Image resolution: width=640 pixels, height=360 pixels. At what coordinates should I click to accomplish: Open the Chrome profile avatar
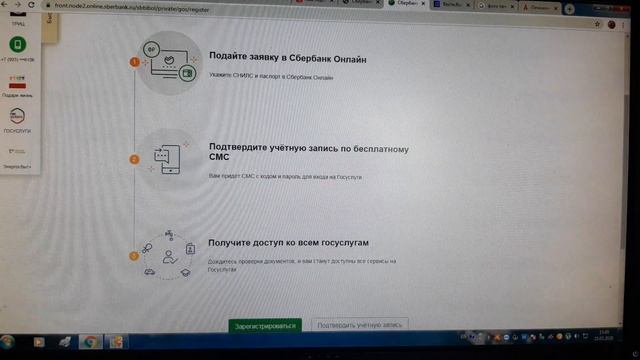click(x=611, y=25)
